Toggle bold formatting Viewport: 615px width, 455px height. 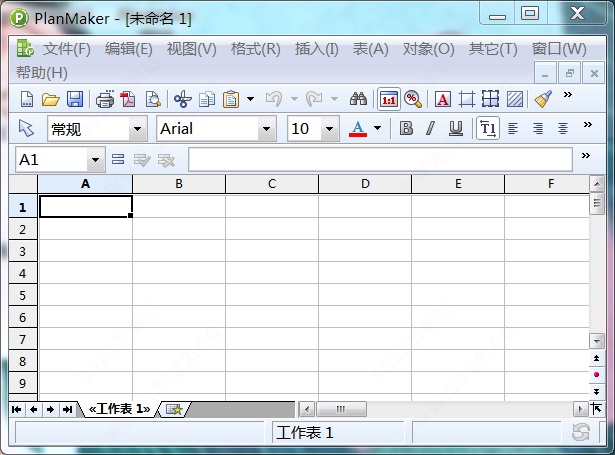point(406,128)
